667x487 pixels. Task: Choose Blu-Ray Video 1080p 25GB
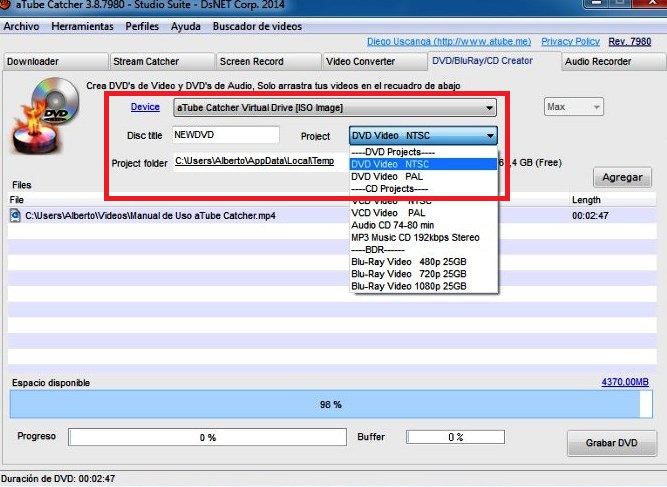click(423, 287)
